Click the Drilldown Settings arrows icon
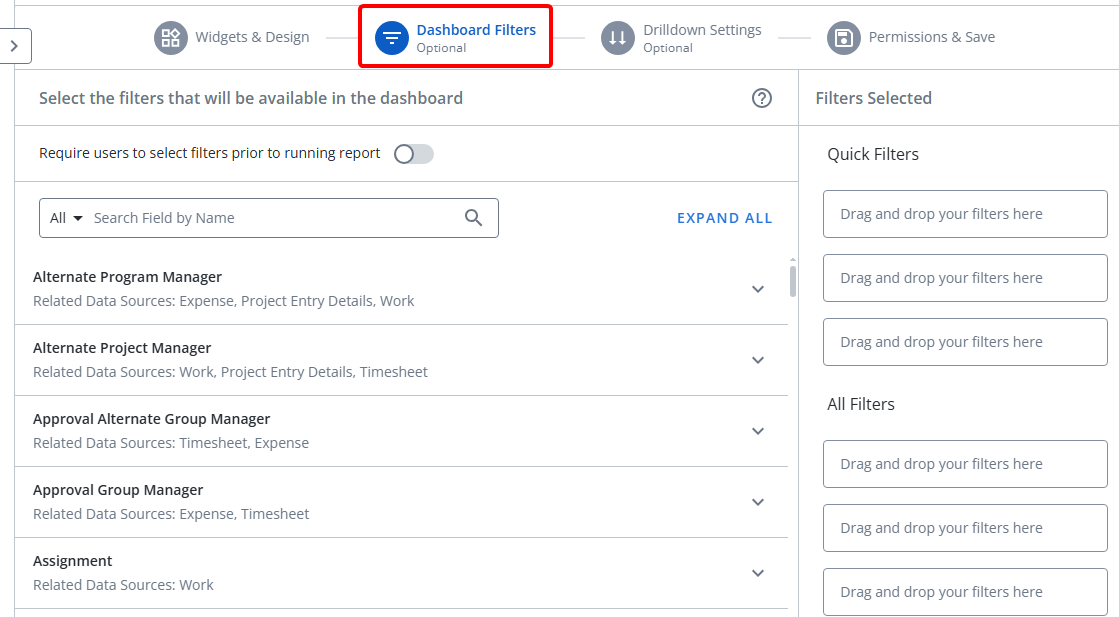 pyautogui.click(x=618, y=38)
